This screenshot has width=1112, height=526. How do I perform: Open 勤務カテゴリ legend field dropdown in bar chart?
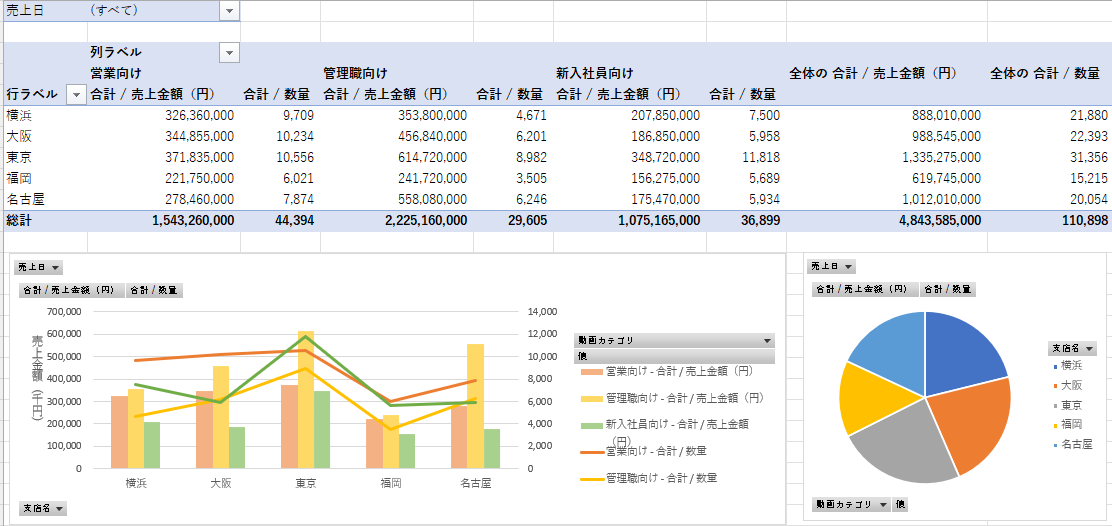(x=767, y=340)
